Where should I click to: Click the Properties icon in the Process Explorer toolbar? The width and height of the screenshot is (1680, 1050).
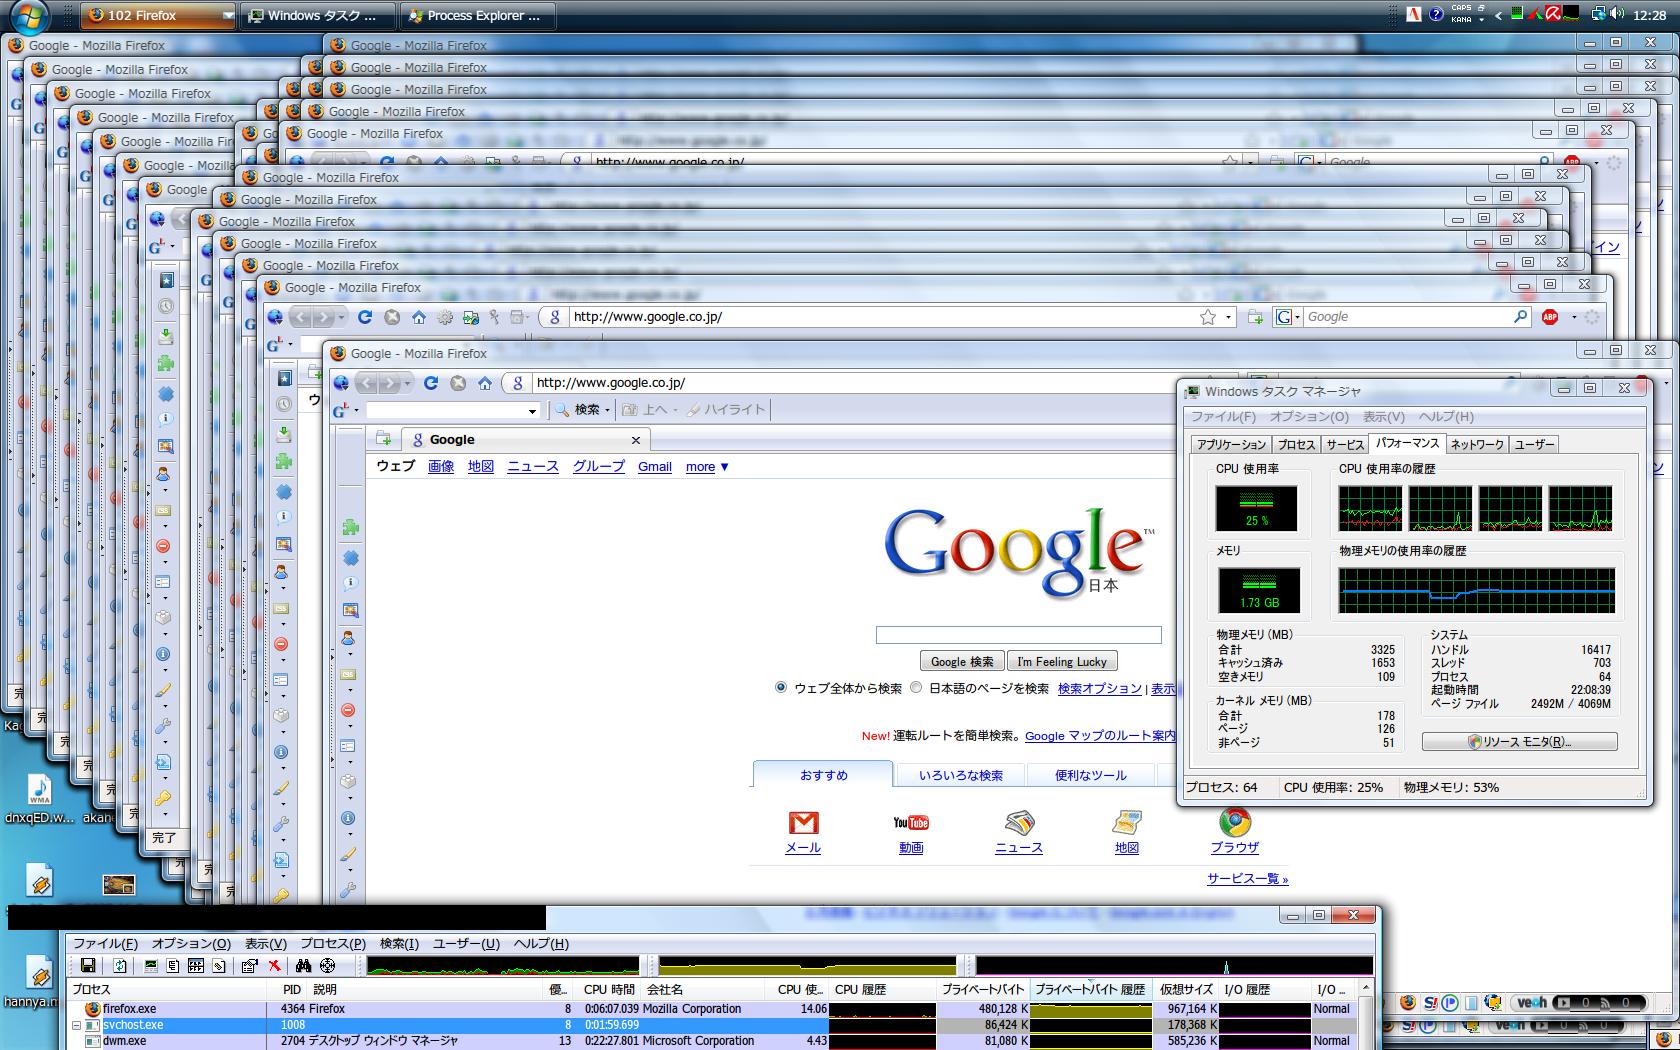point(249,965)
